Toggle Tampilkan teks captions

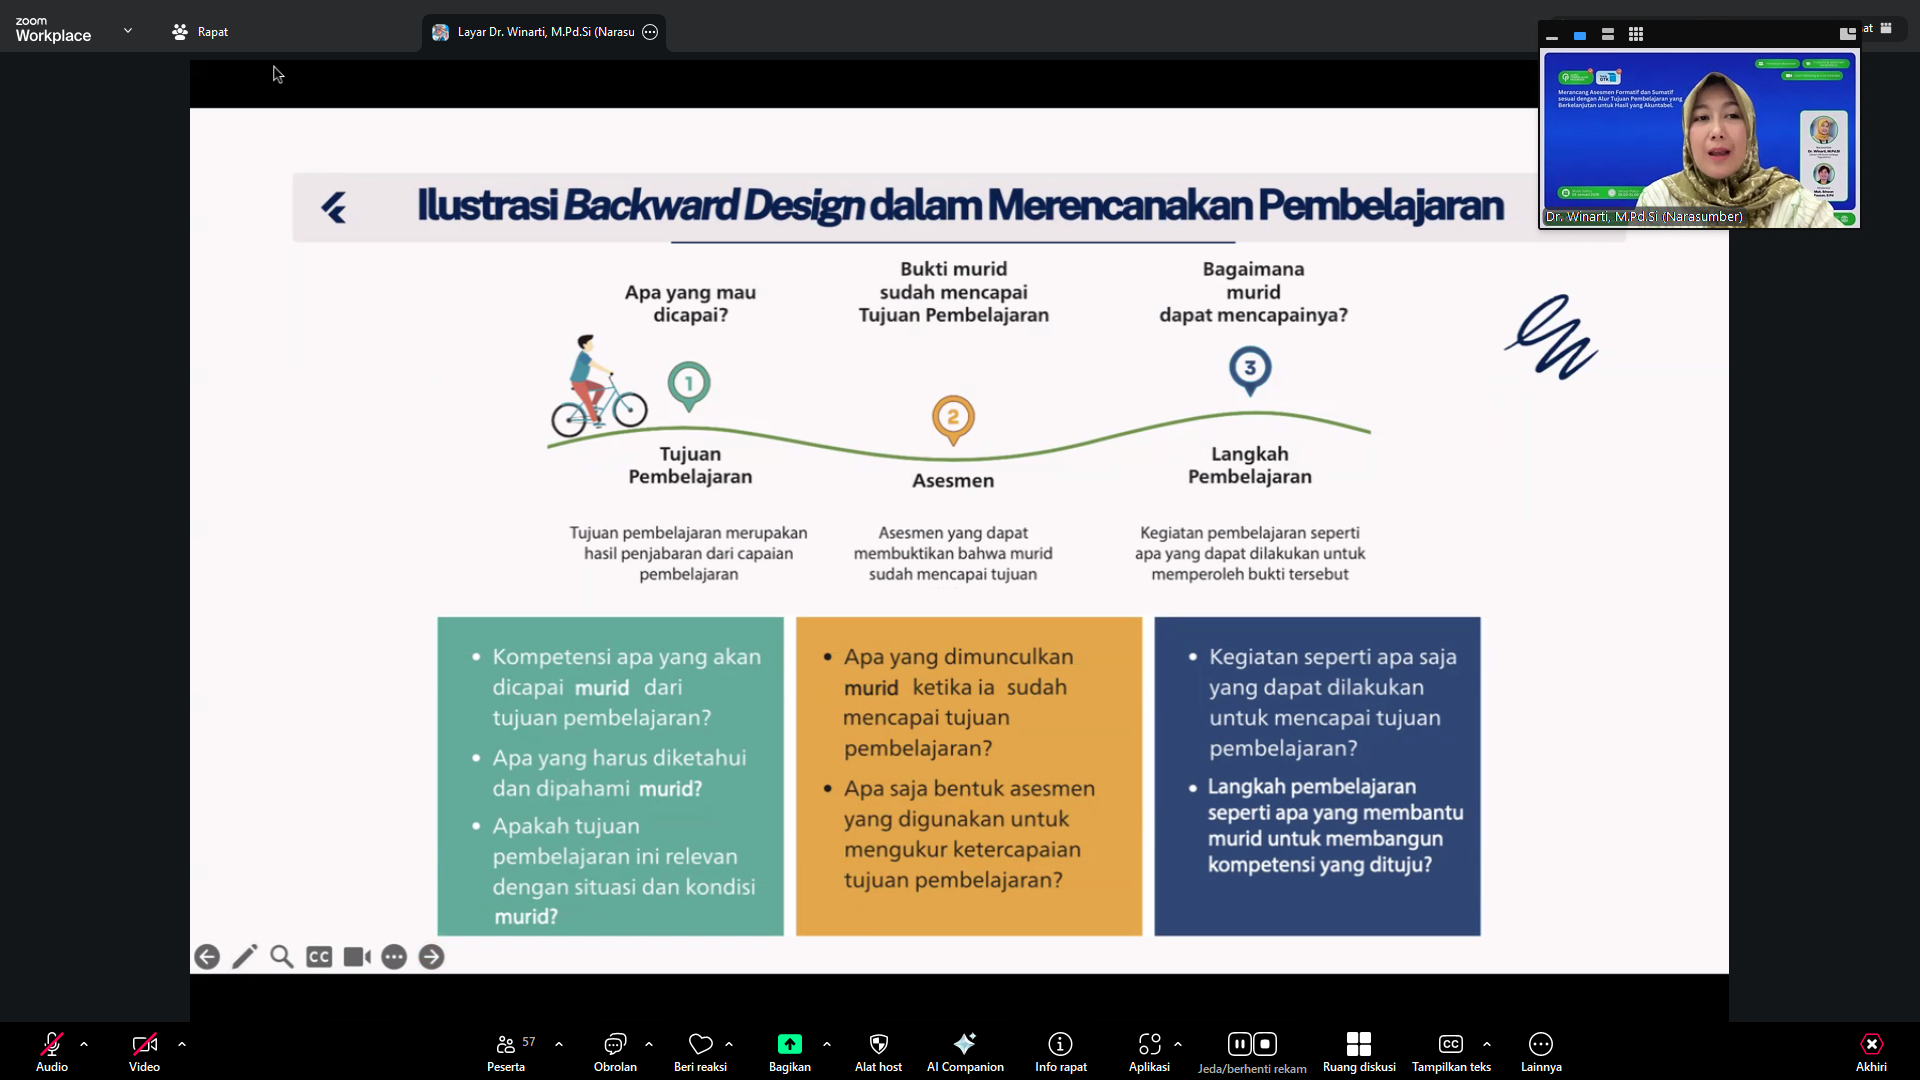tap(1451, 1051)
